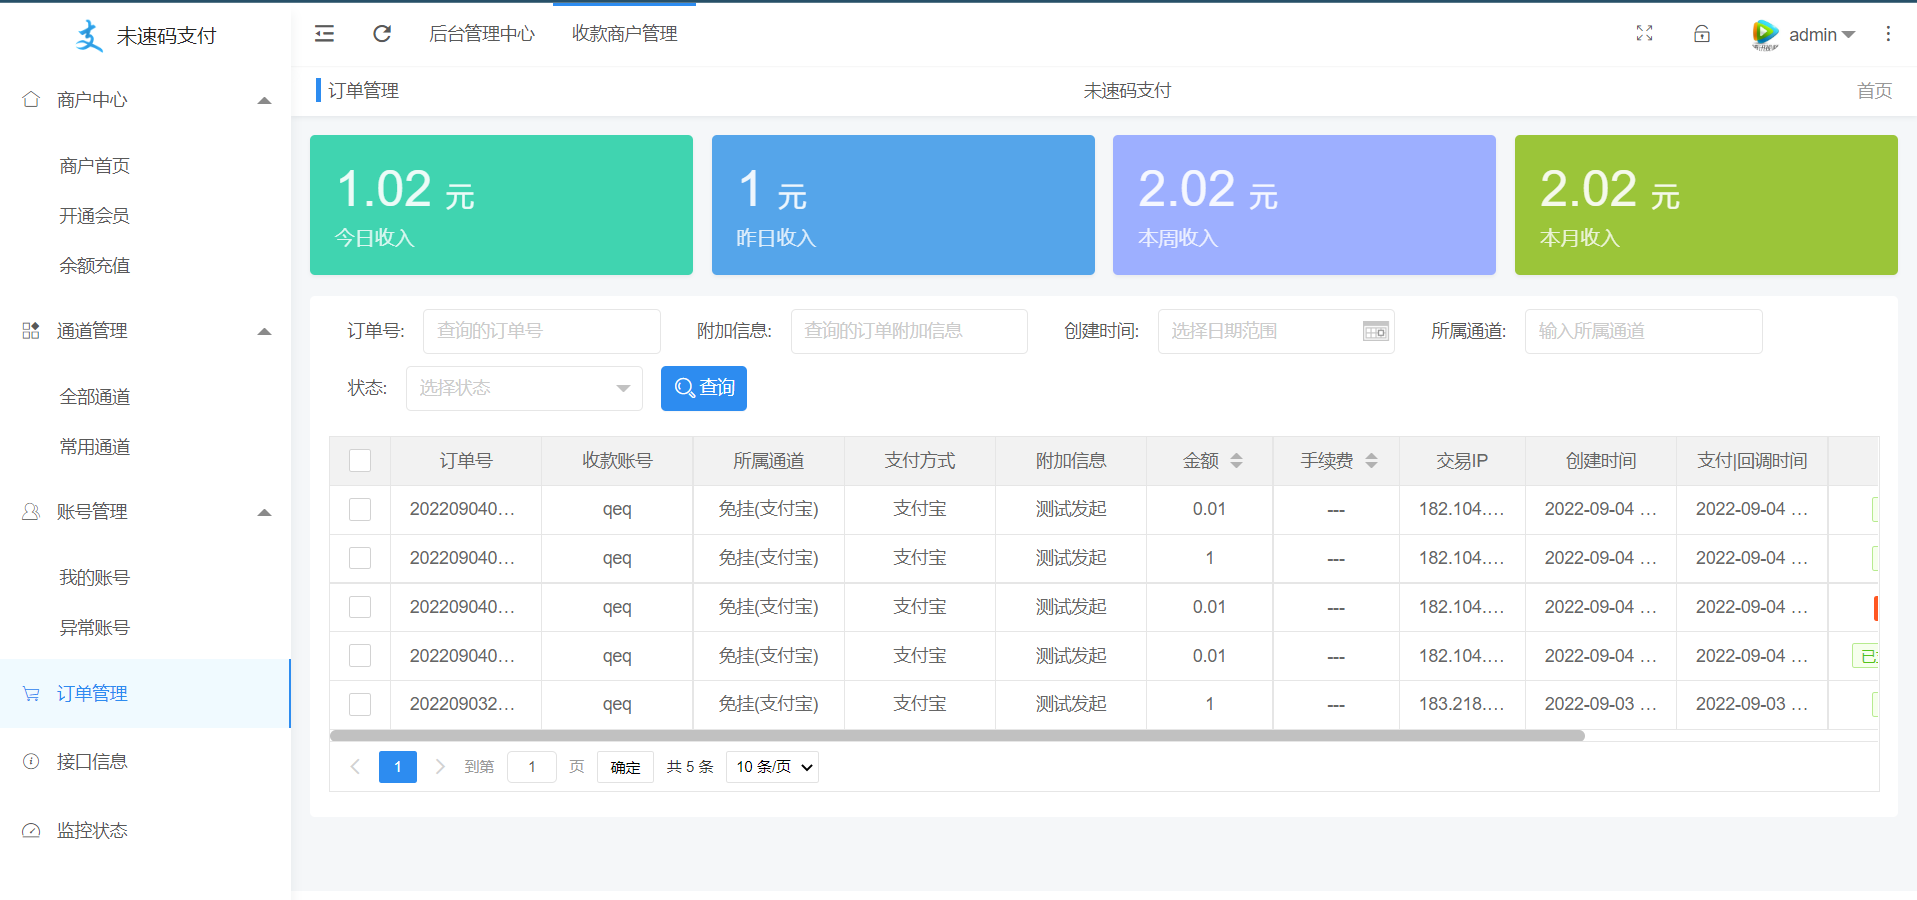Click the 商户中心 home icon
Viewport: 1917px width, 900px height.
click(31, 99)
